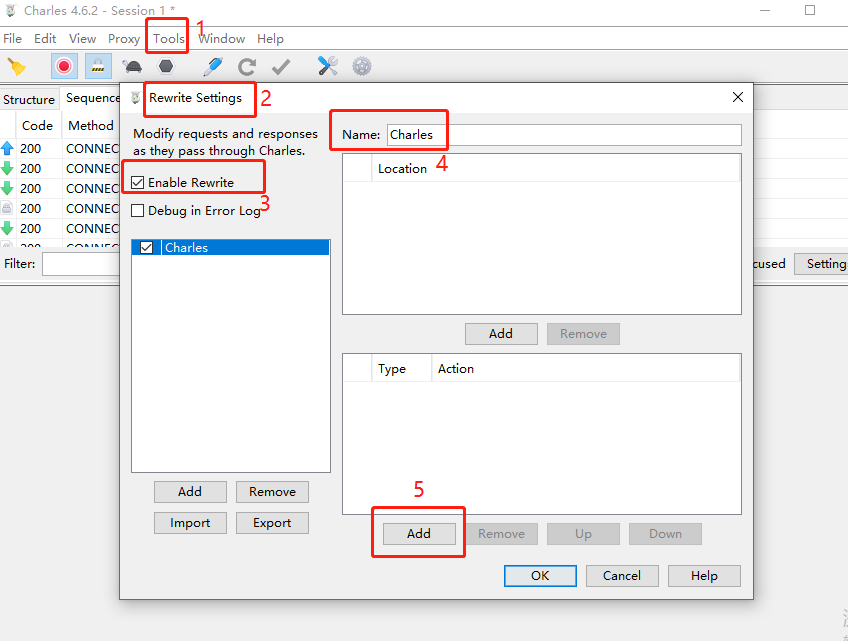Screen dimensions: 848x641
Task: Open the Tools menu
Action: (x=169, y=38)
